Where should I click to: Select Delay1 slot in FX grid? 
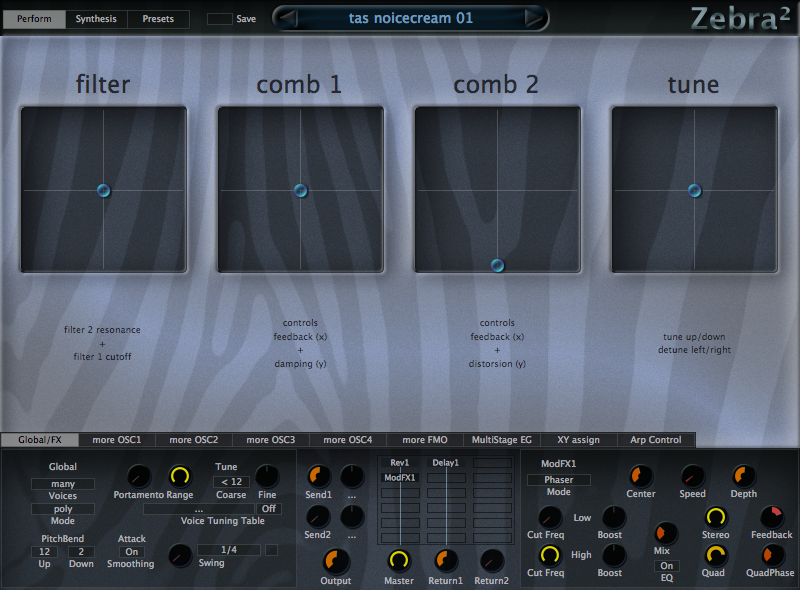click(x=446, y=463)
